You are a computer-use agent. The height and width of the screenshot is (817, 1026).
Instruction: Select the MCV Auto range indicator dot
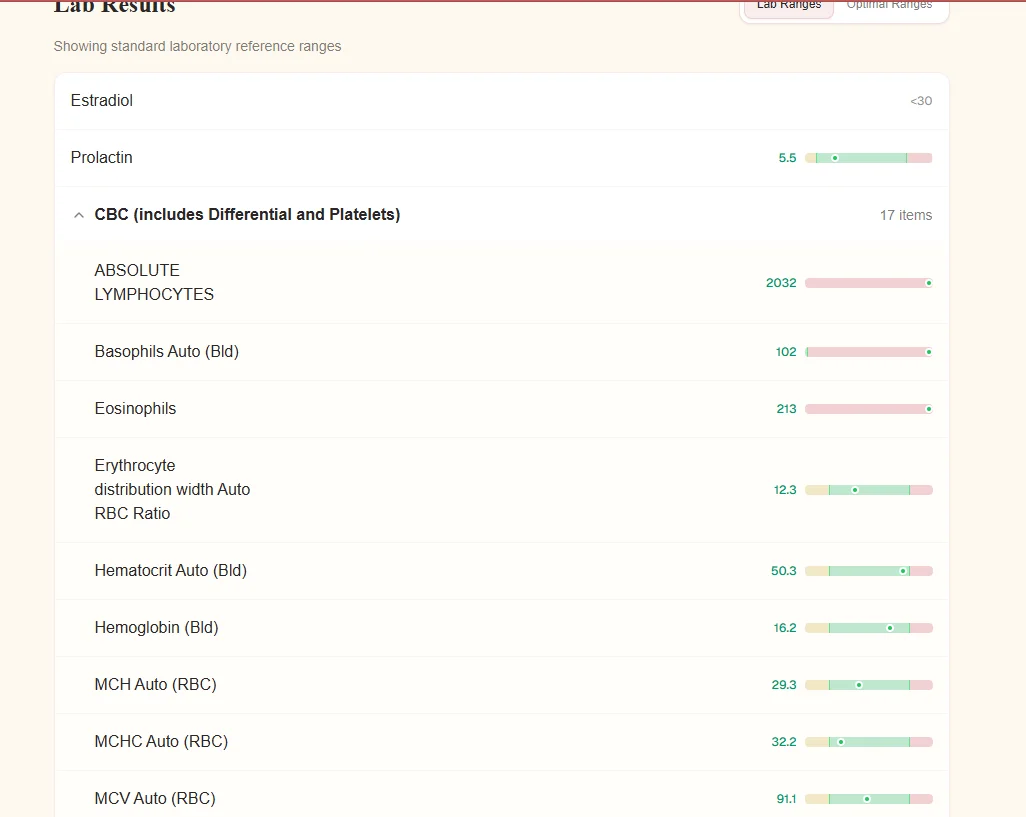[867, 799]
